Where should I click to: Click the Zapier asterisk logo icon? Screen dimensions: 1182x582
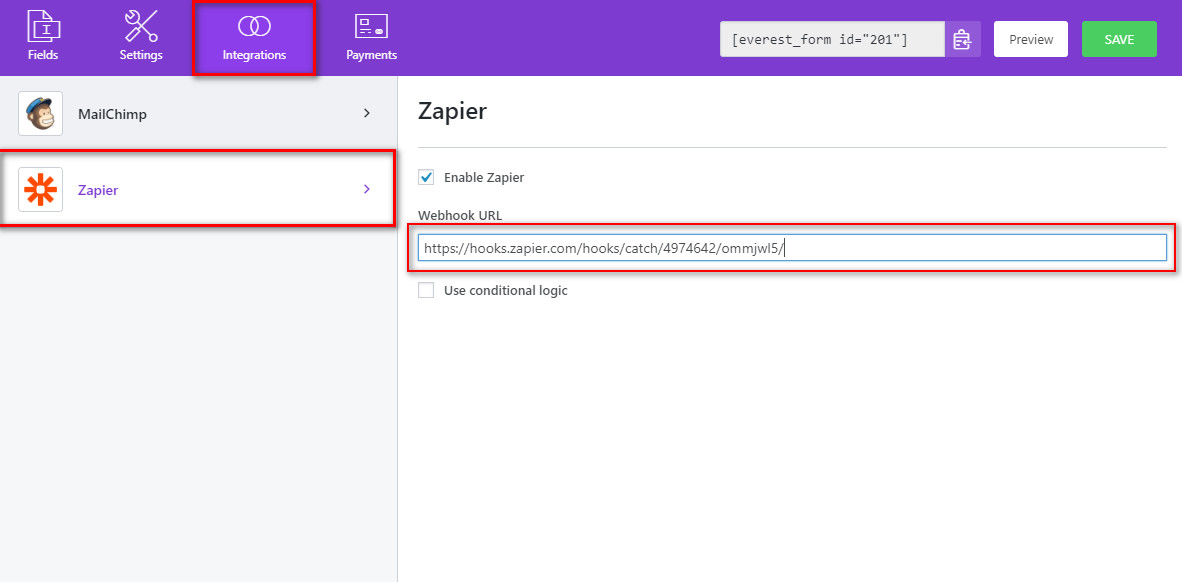tap(41, 189)
